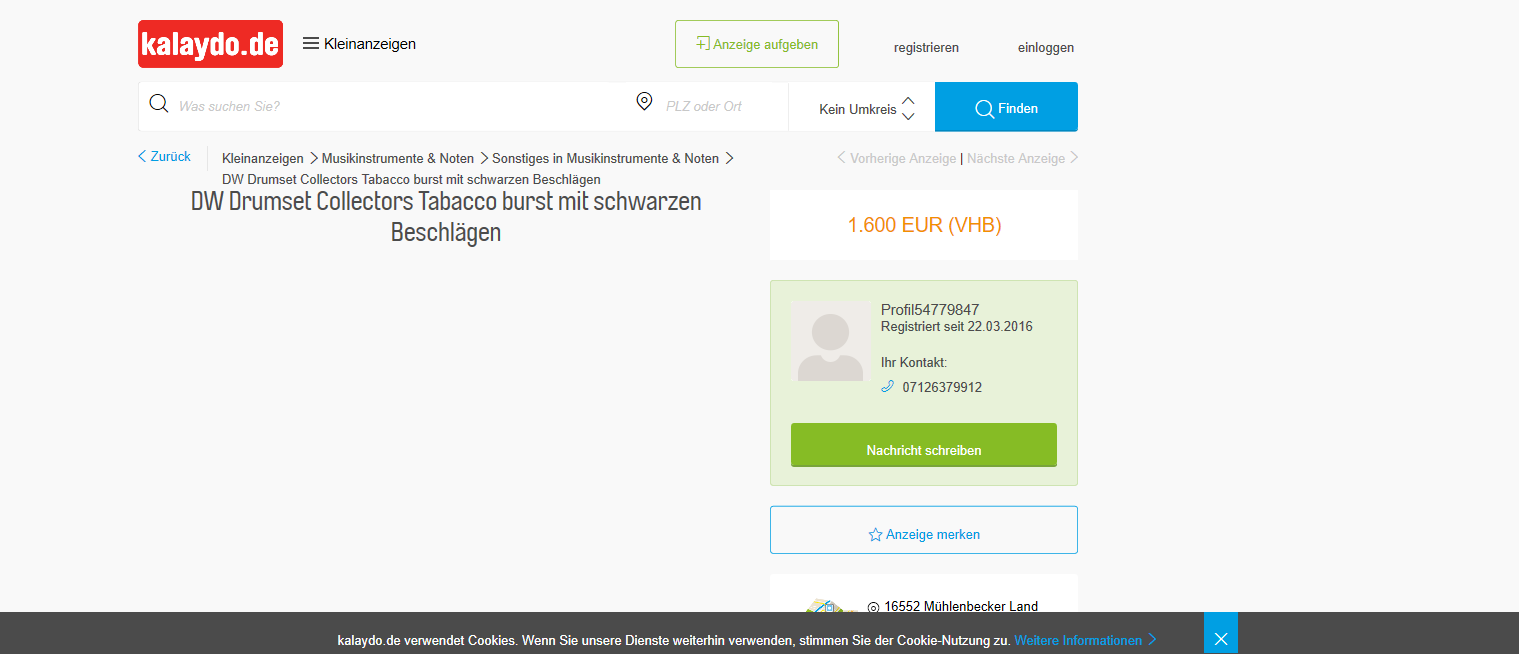
Task: Click the Nachricht schreiben button
Action: [x=924, y=445]
